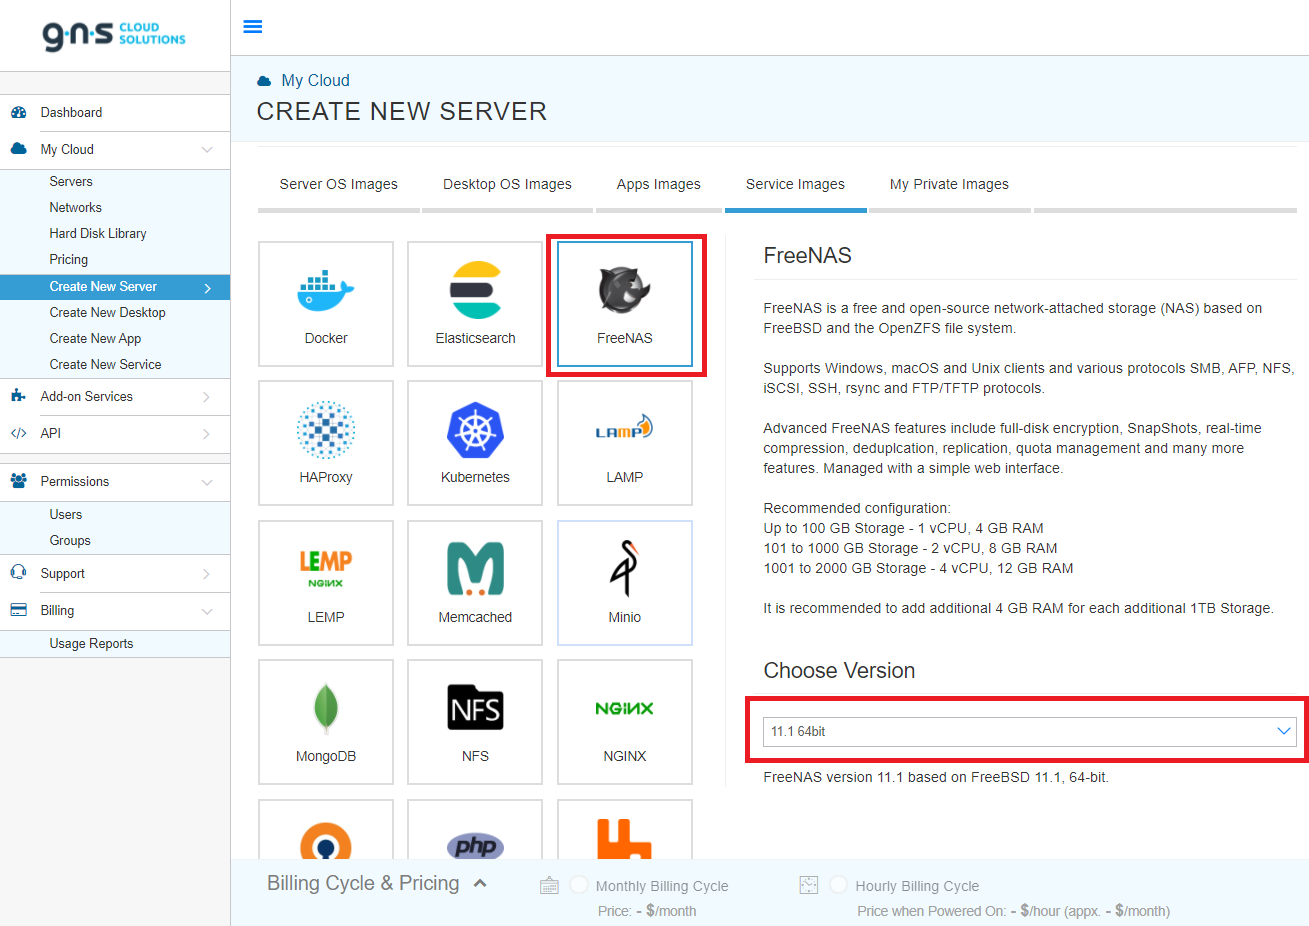The height and width of the screenshot is (926, 1309).
Task: Click the Support headset icon
Action: [18, 573]
